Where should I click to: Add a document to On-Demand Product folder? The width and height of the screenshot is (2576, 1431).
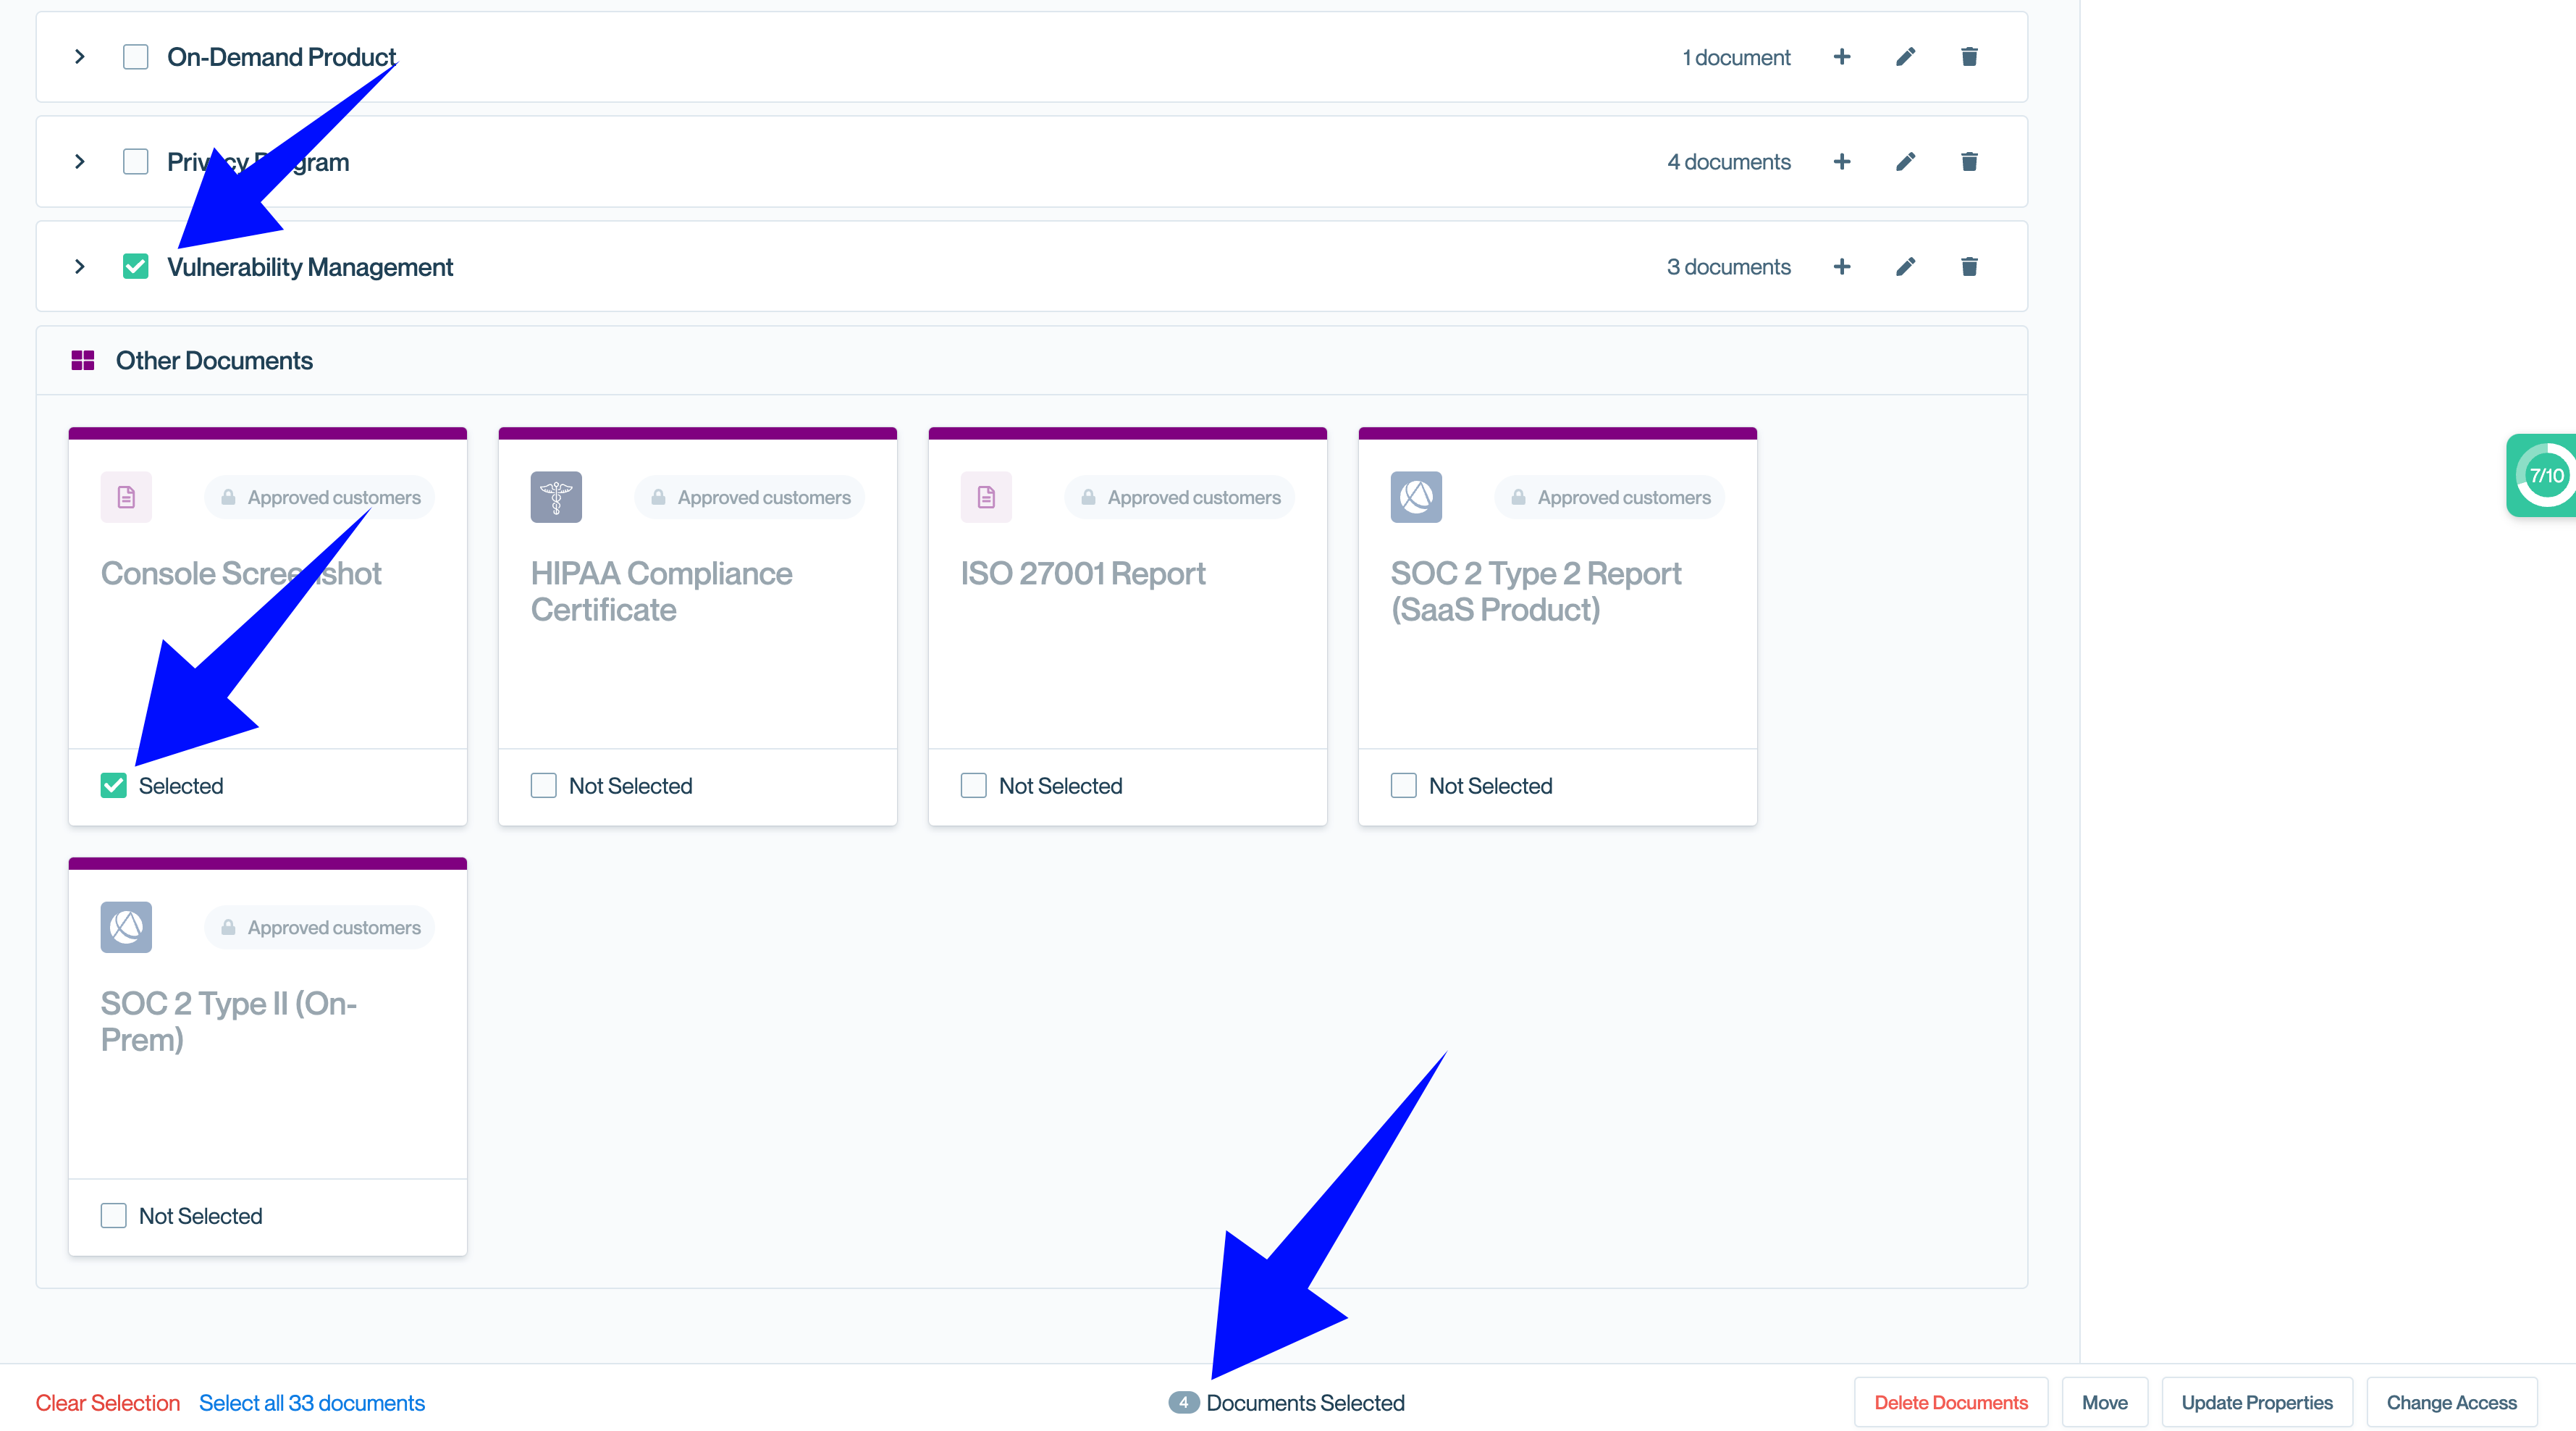pyautogui.click(x=1841, y=57)
